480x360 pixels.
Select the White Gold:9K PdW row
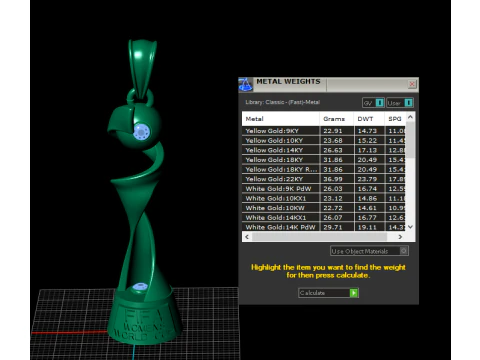click(x=324, y=189)
